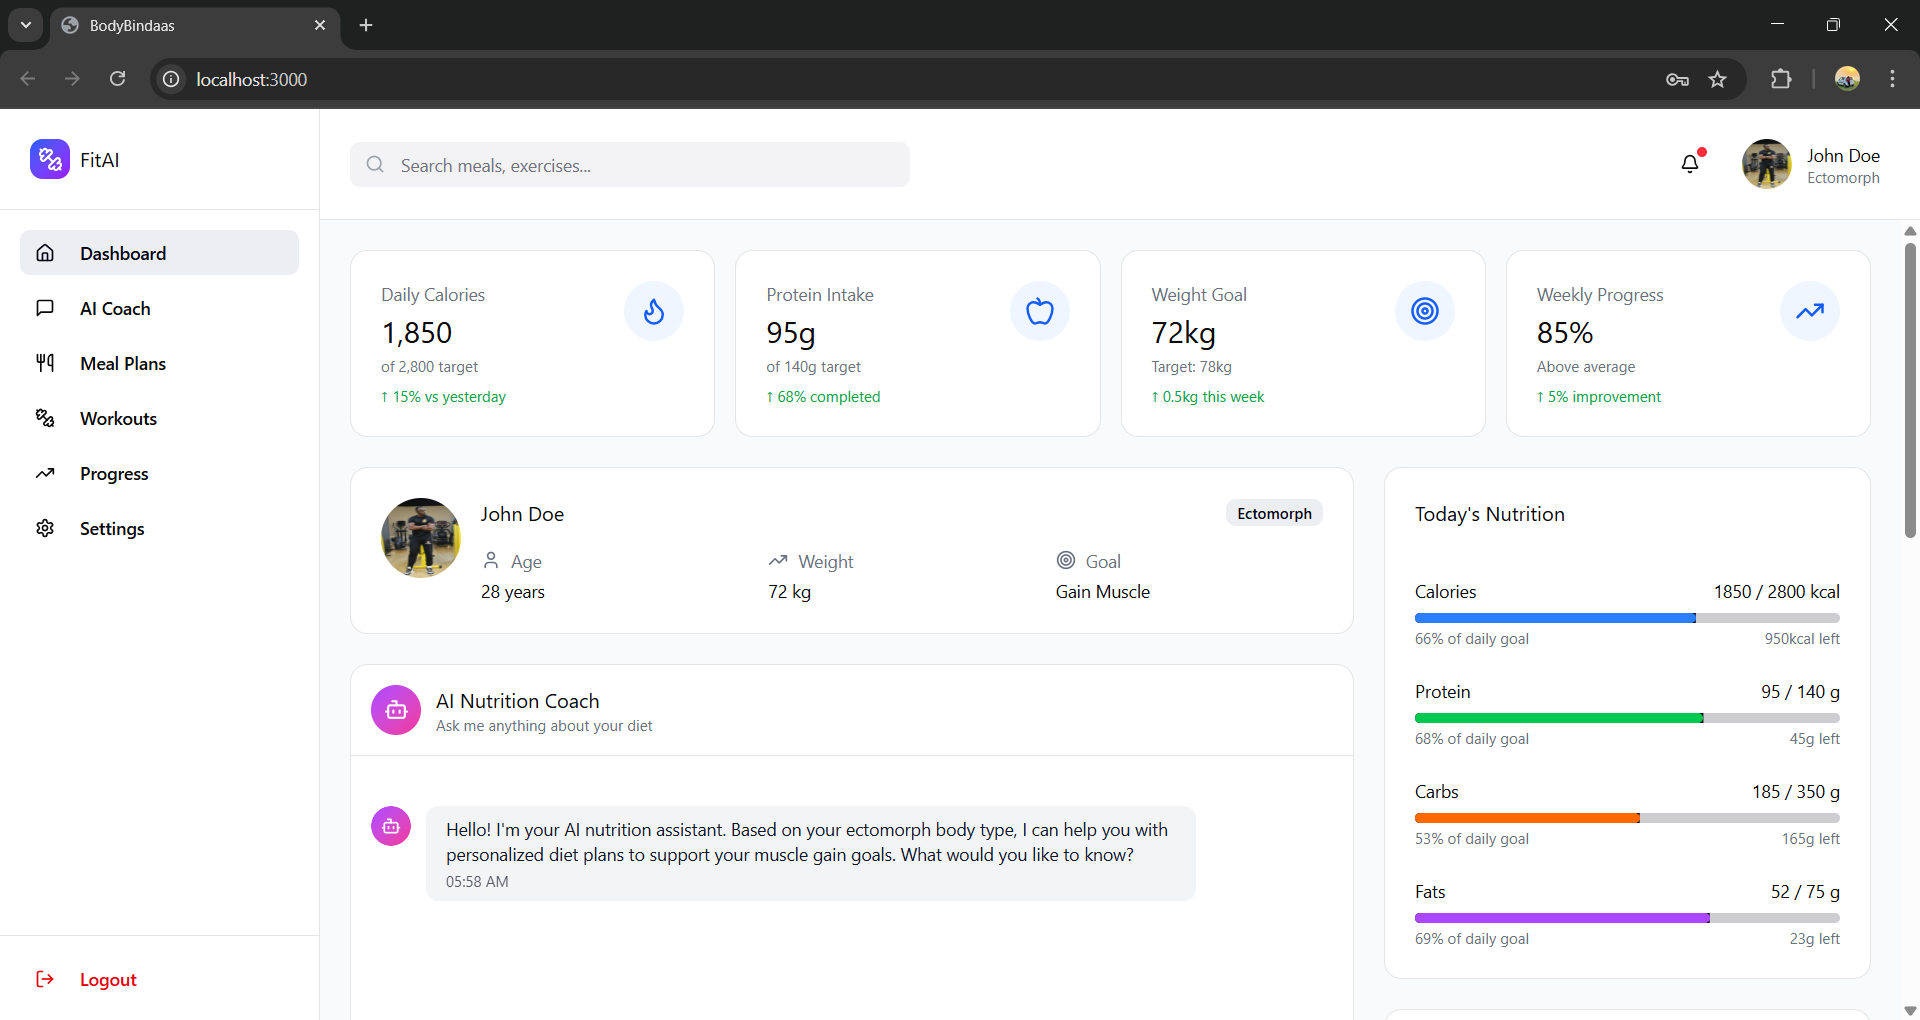Open notifications bell
The width and height of the screenshot is (1920, 1020).
click(1690, 163)
